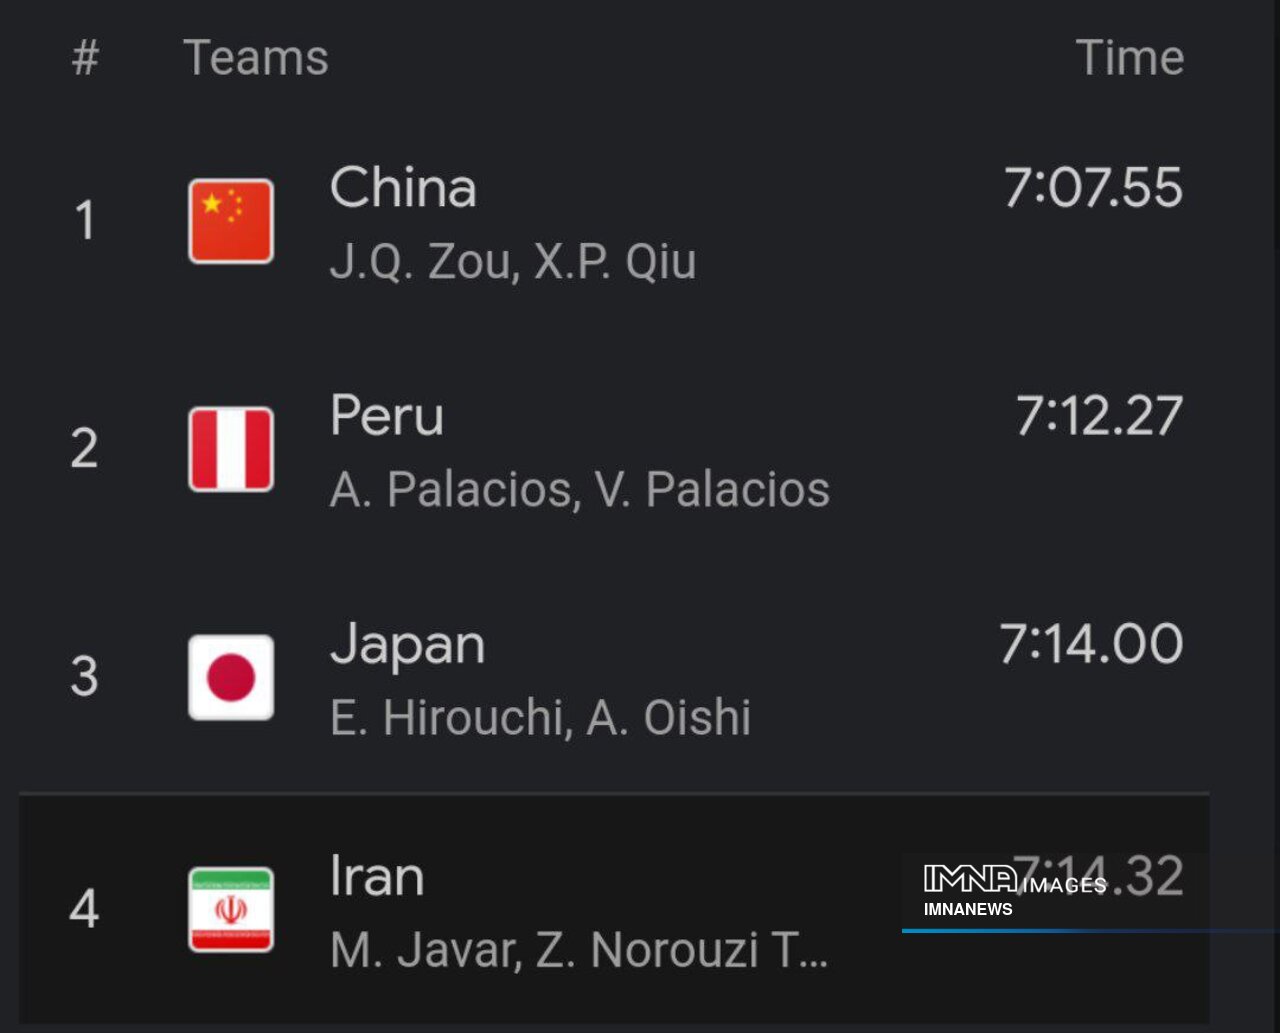Click the Teams column header
This screenshot has width=1280, height=1033.
[256, 58]
